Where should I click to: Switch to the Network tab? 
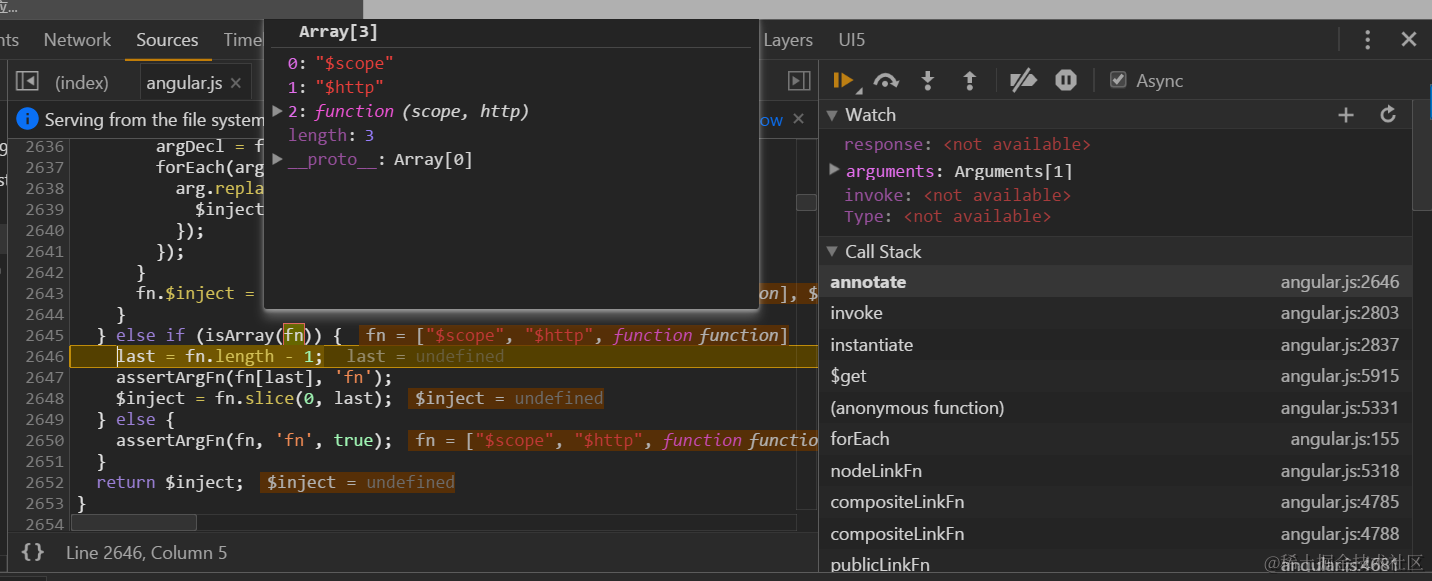77,40
